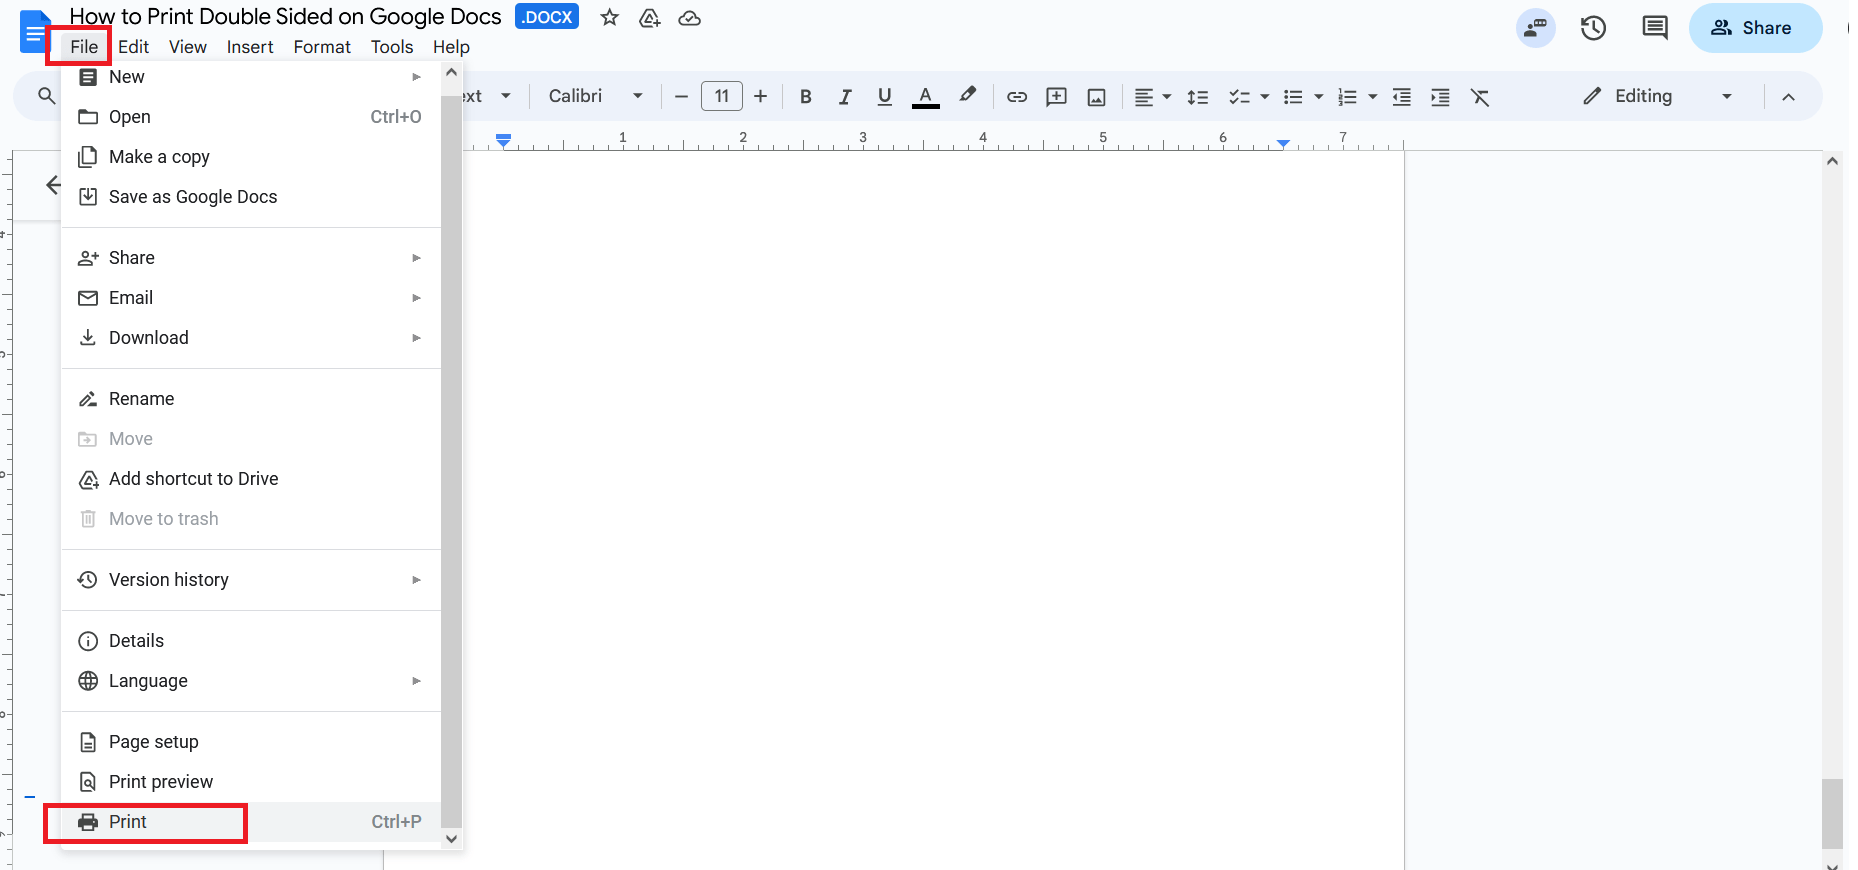The image size is (1858, 870).
Task: Open the Calibri font dropdown
Action: tap(595, 96)
